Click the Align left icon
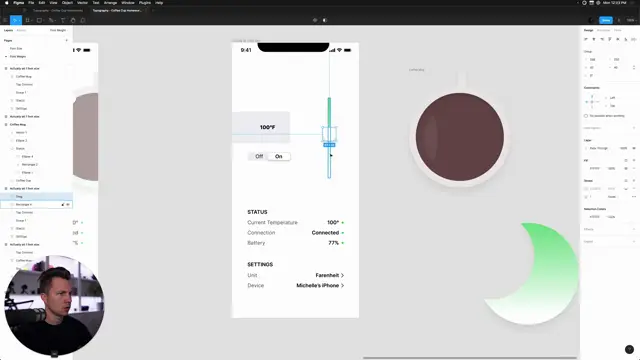Image resolution: width=640 pixels, height=360 pixels. (x=586, y=39)
